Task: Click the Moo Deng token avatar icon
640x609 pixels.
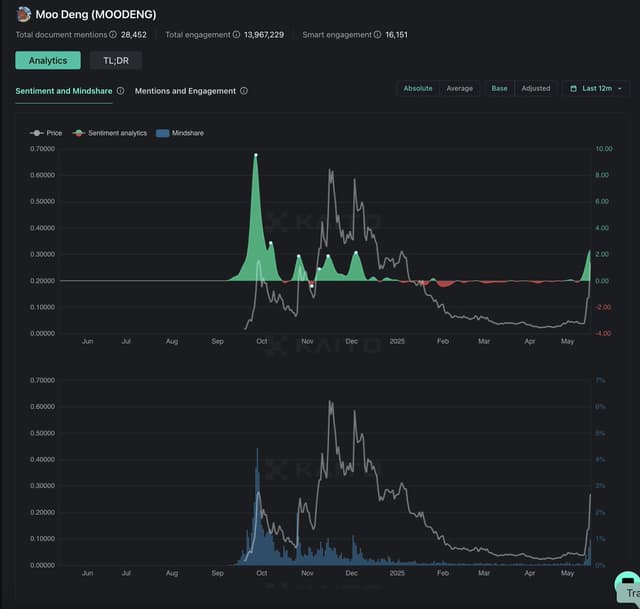Action: coord(24,14)
